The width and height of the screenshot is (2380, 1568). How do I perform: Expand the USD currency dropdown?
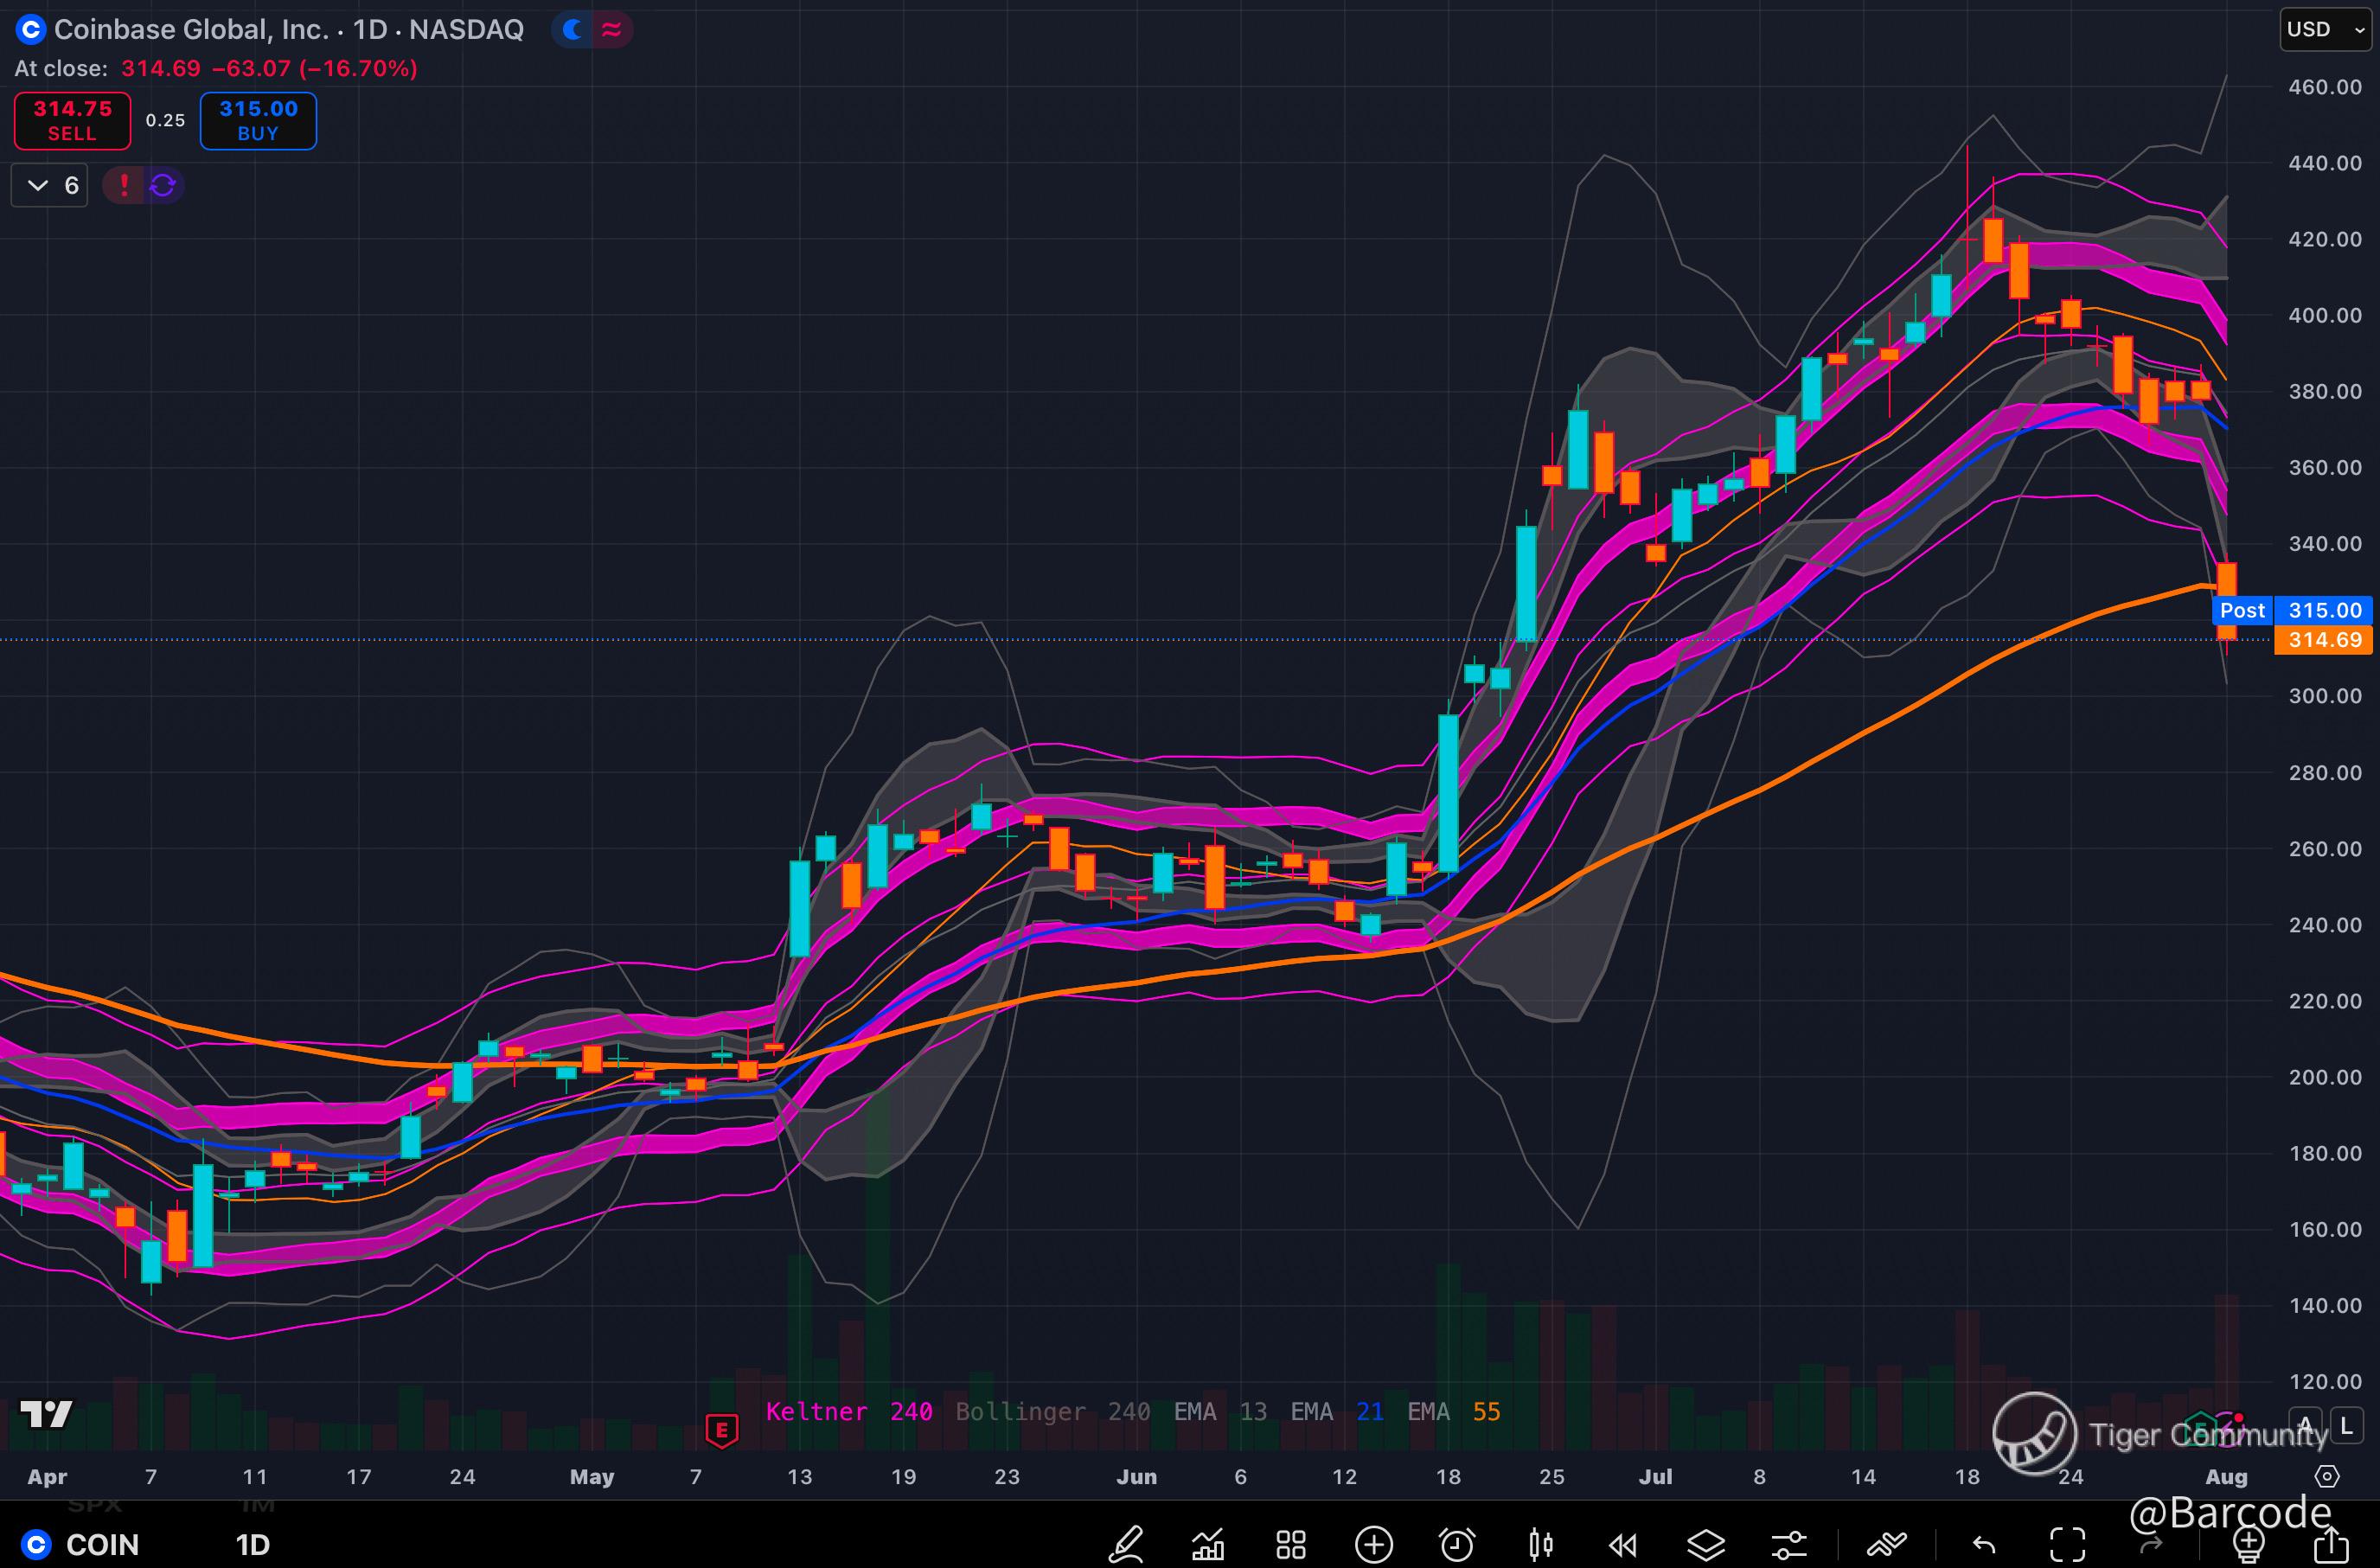pos(2326,30)
